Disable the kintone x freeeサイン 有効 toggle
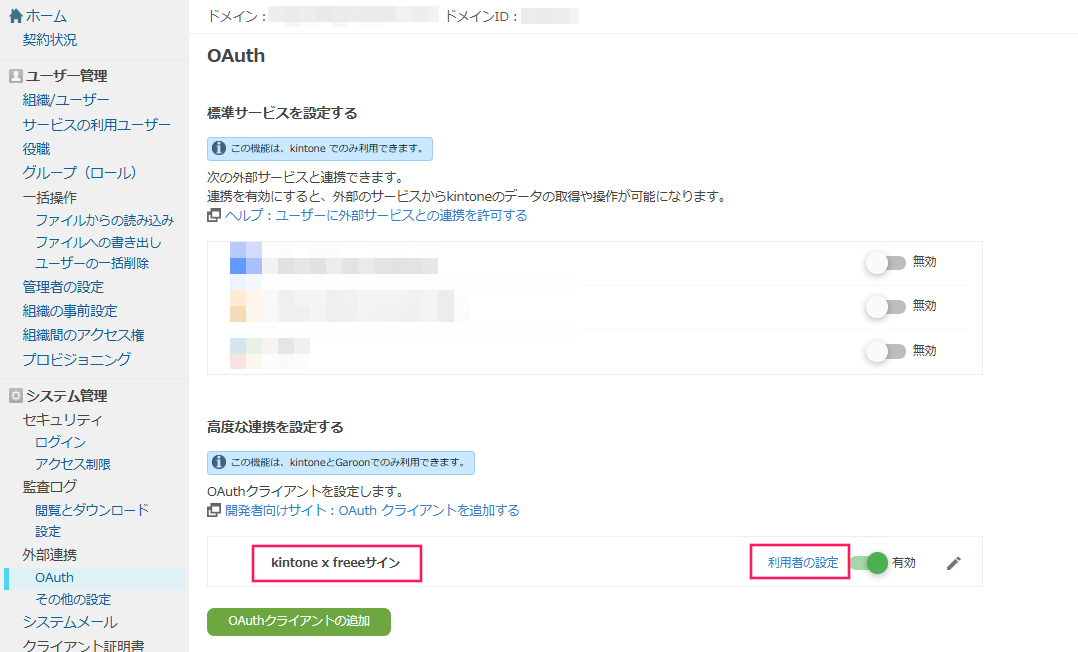The height and width of the screenshot is (652, 1078). 870,563
